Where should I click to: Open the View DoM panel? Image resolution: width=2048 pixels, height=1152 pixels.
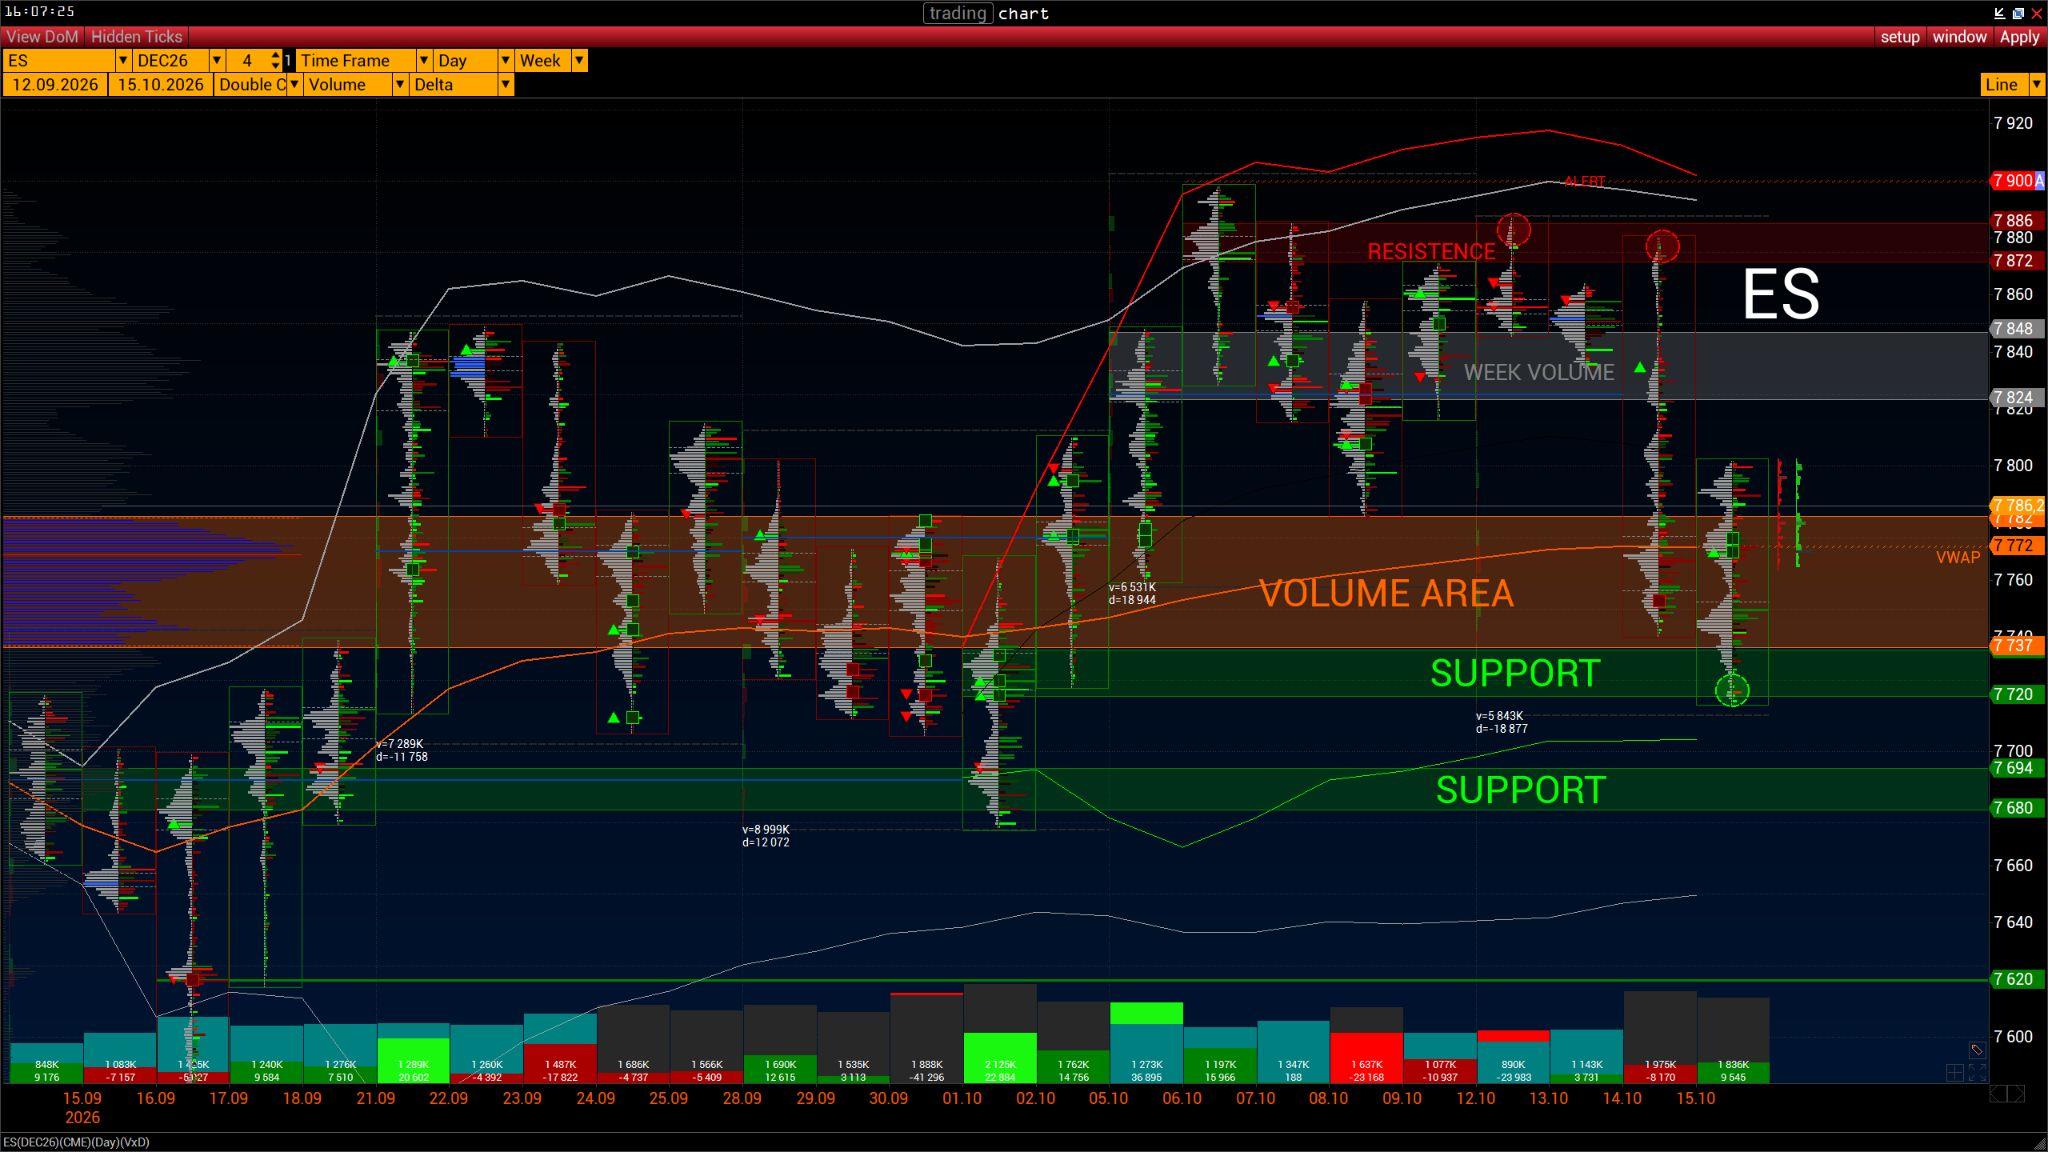[x=42, y=36]
